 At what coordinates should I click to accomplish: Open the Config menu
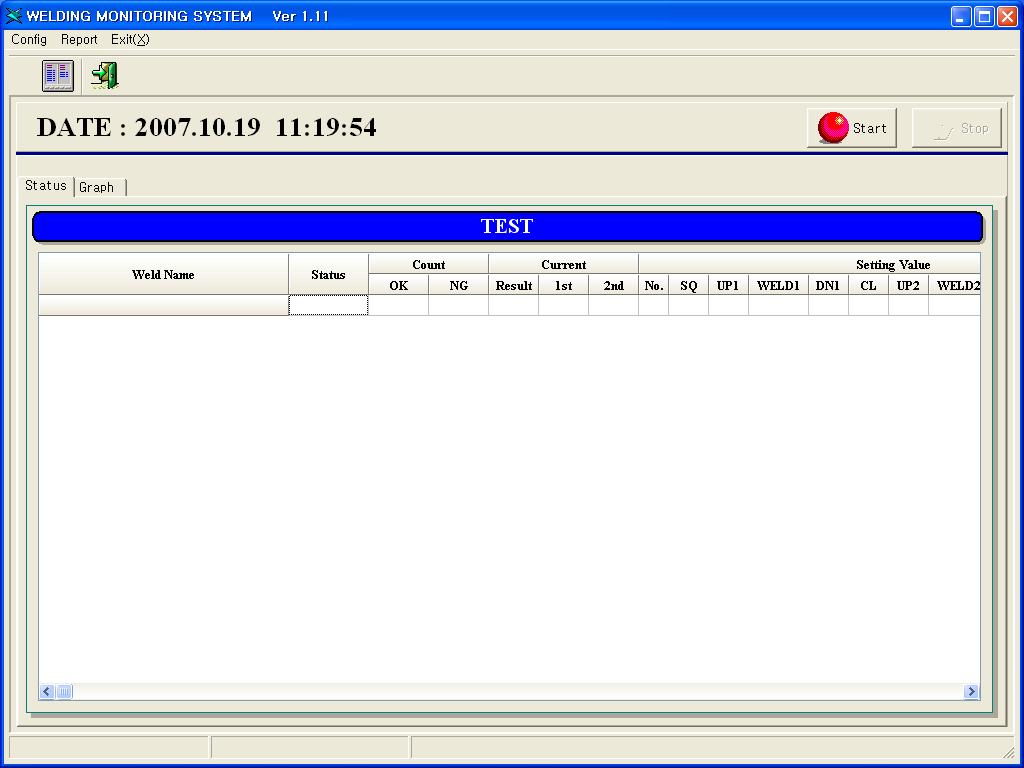[x=29, y=40]
